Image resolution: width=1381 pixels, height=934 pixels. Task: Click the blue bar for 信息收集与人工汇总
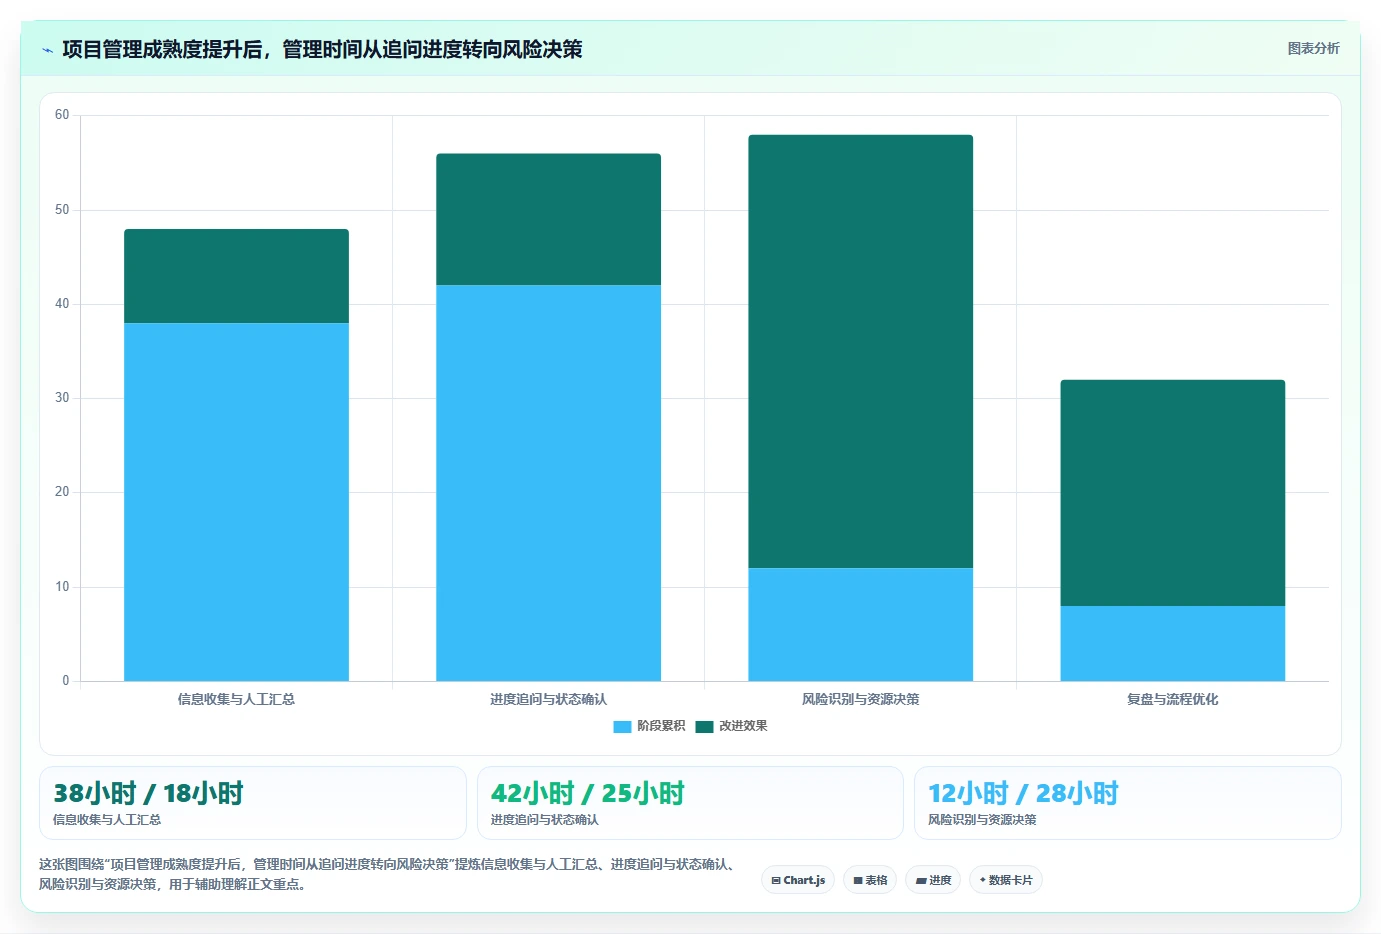click(x=236, y=502)
